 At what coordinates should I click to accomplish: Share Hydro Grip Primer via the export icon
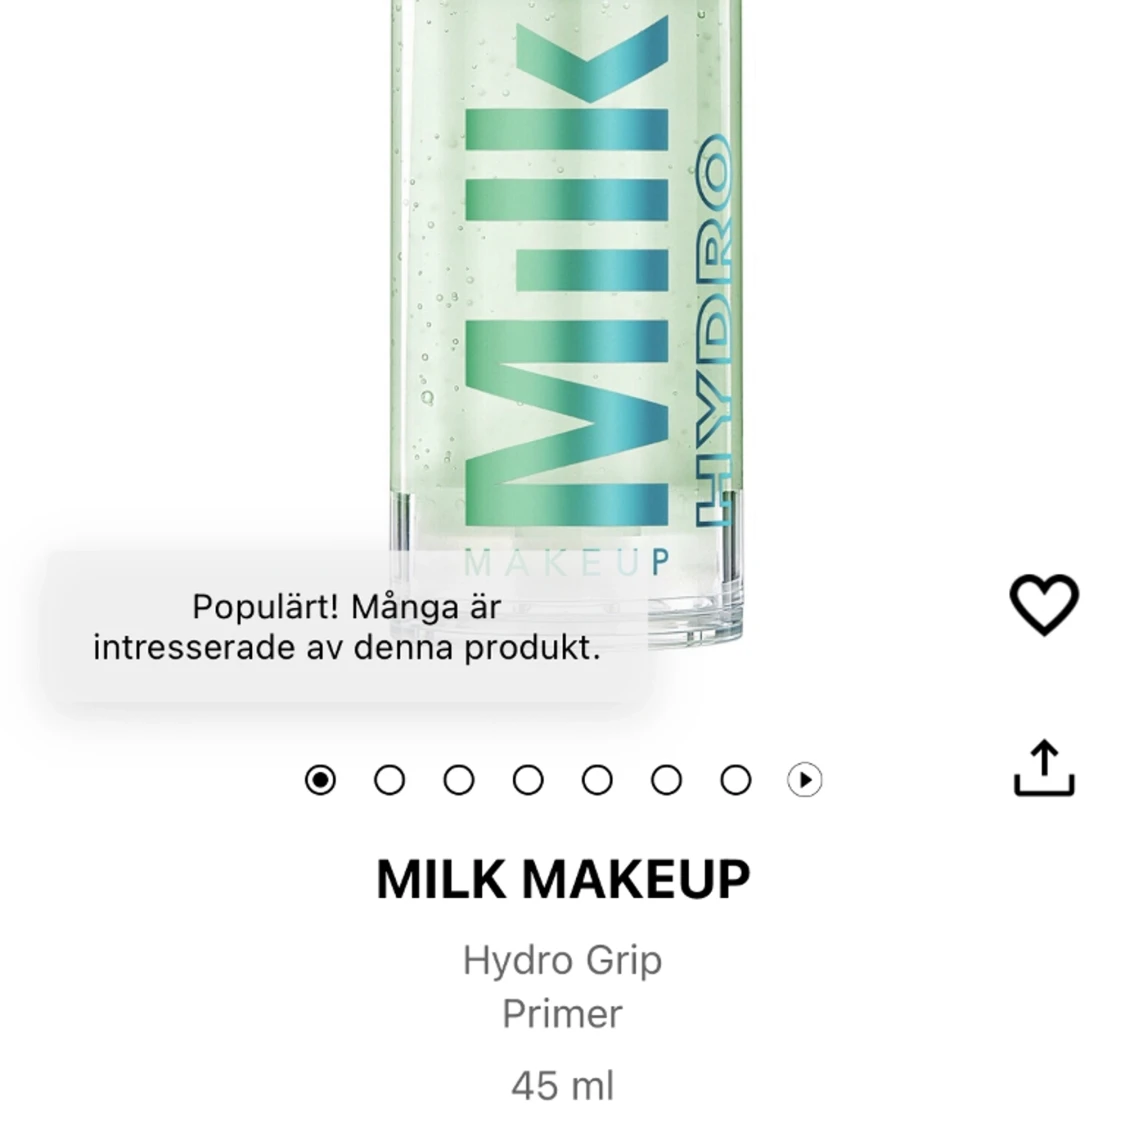click(x=1044, y=772)
